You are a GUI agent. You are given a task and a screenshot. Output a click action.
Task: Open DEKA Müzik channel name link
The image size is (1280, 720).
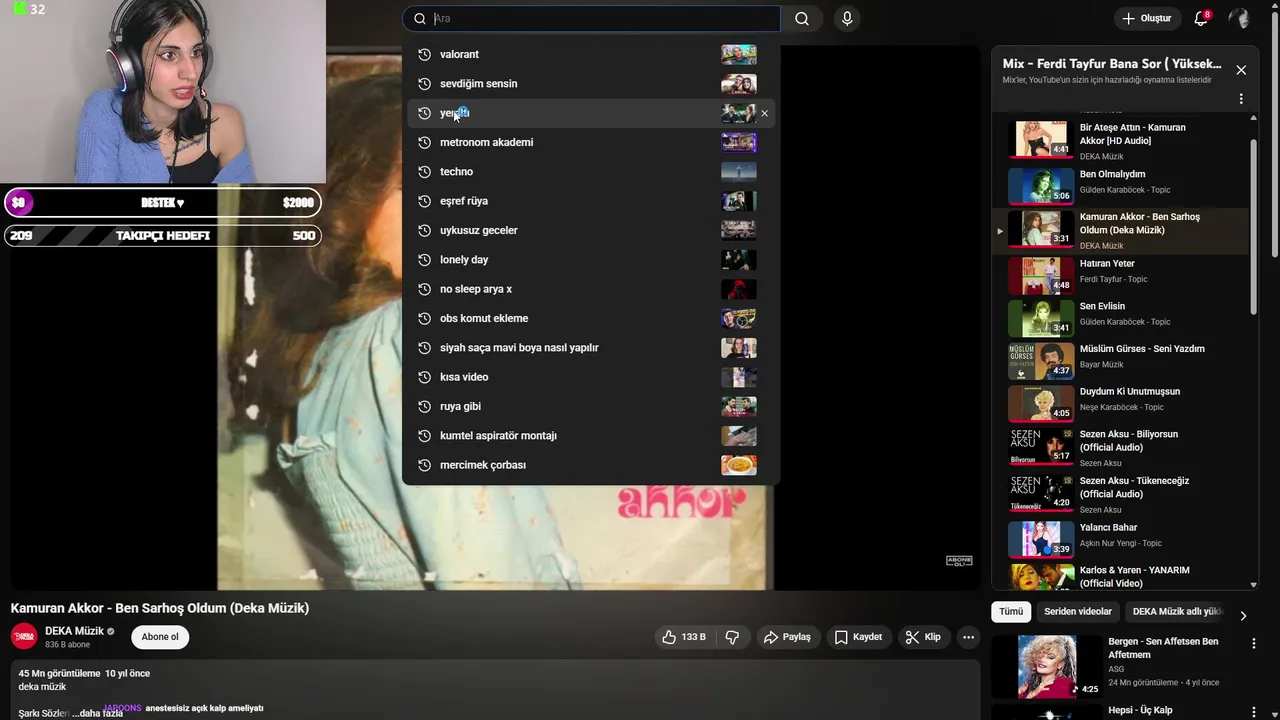pyautogui.click(x=74, y=631)
